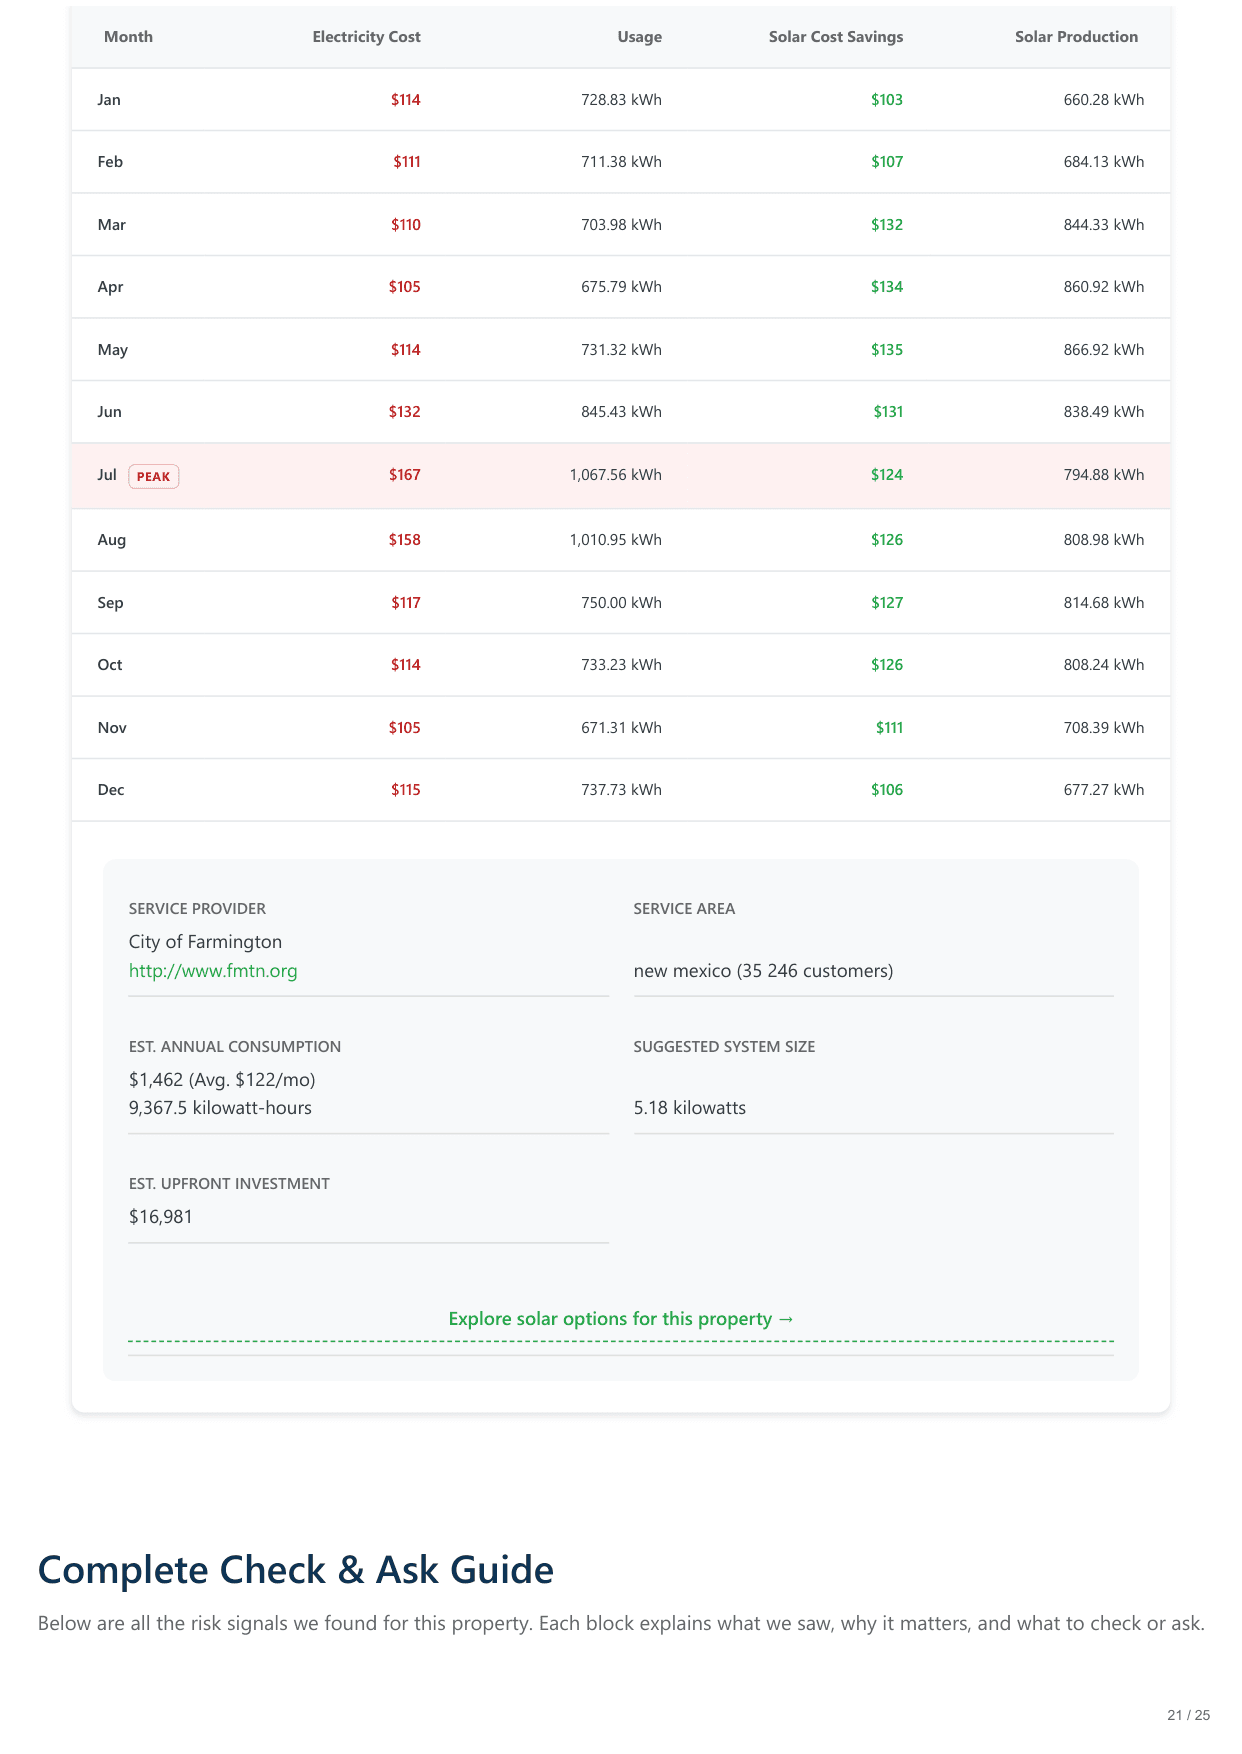Image resolution: width=1242 pixels, height=1754 pixels.
Task: Click the Electricity Cost column header
Action: [366, 37]
